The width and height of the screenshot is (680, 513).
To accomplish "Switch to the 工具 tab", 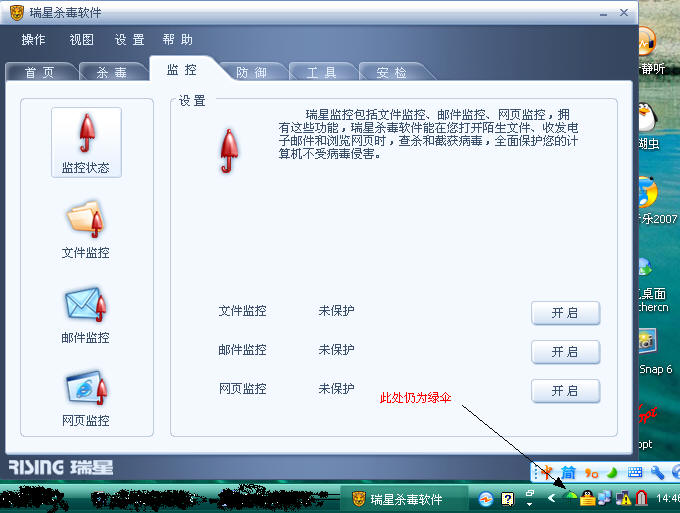I will click(x=321, y=72).
